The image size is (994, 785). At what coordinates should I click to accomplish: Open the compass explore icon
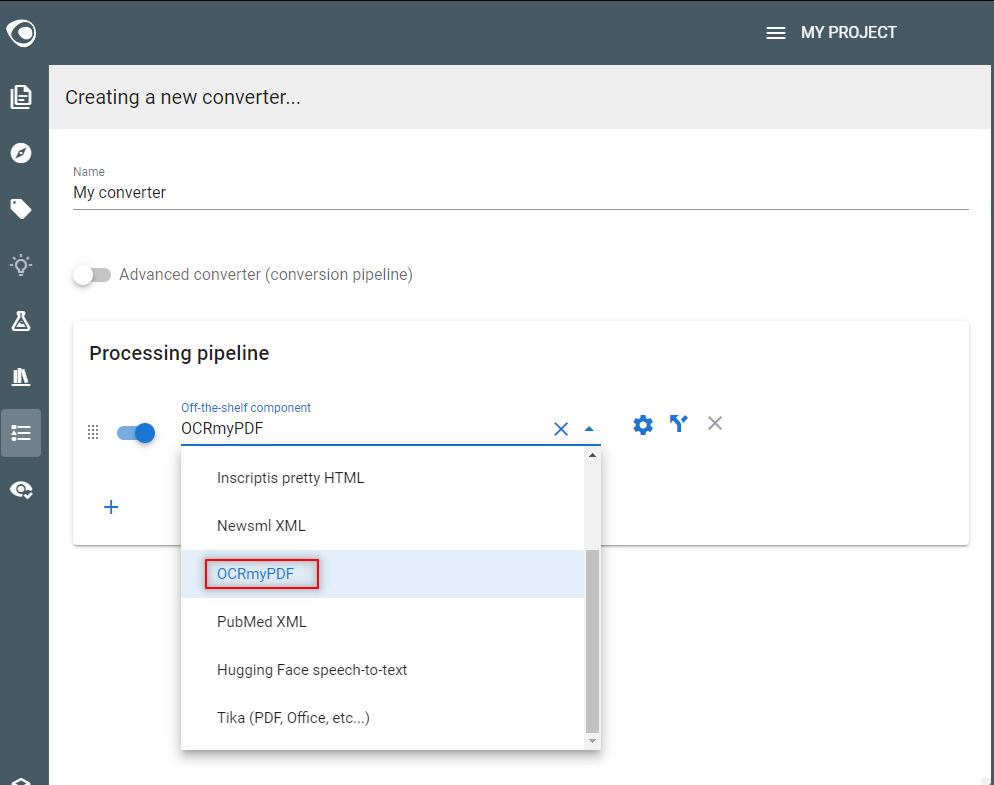[x=21, y=153]
